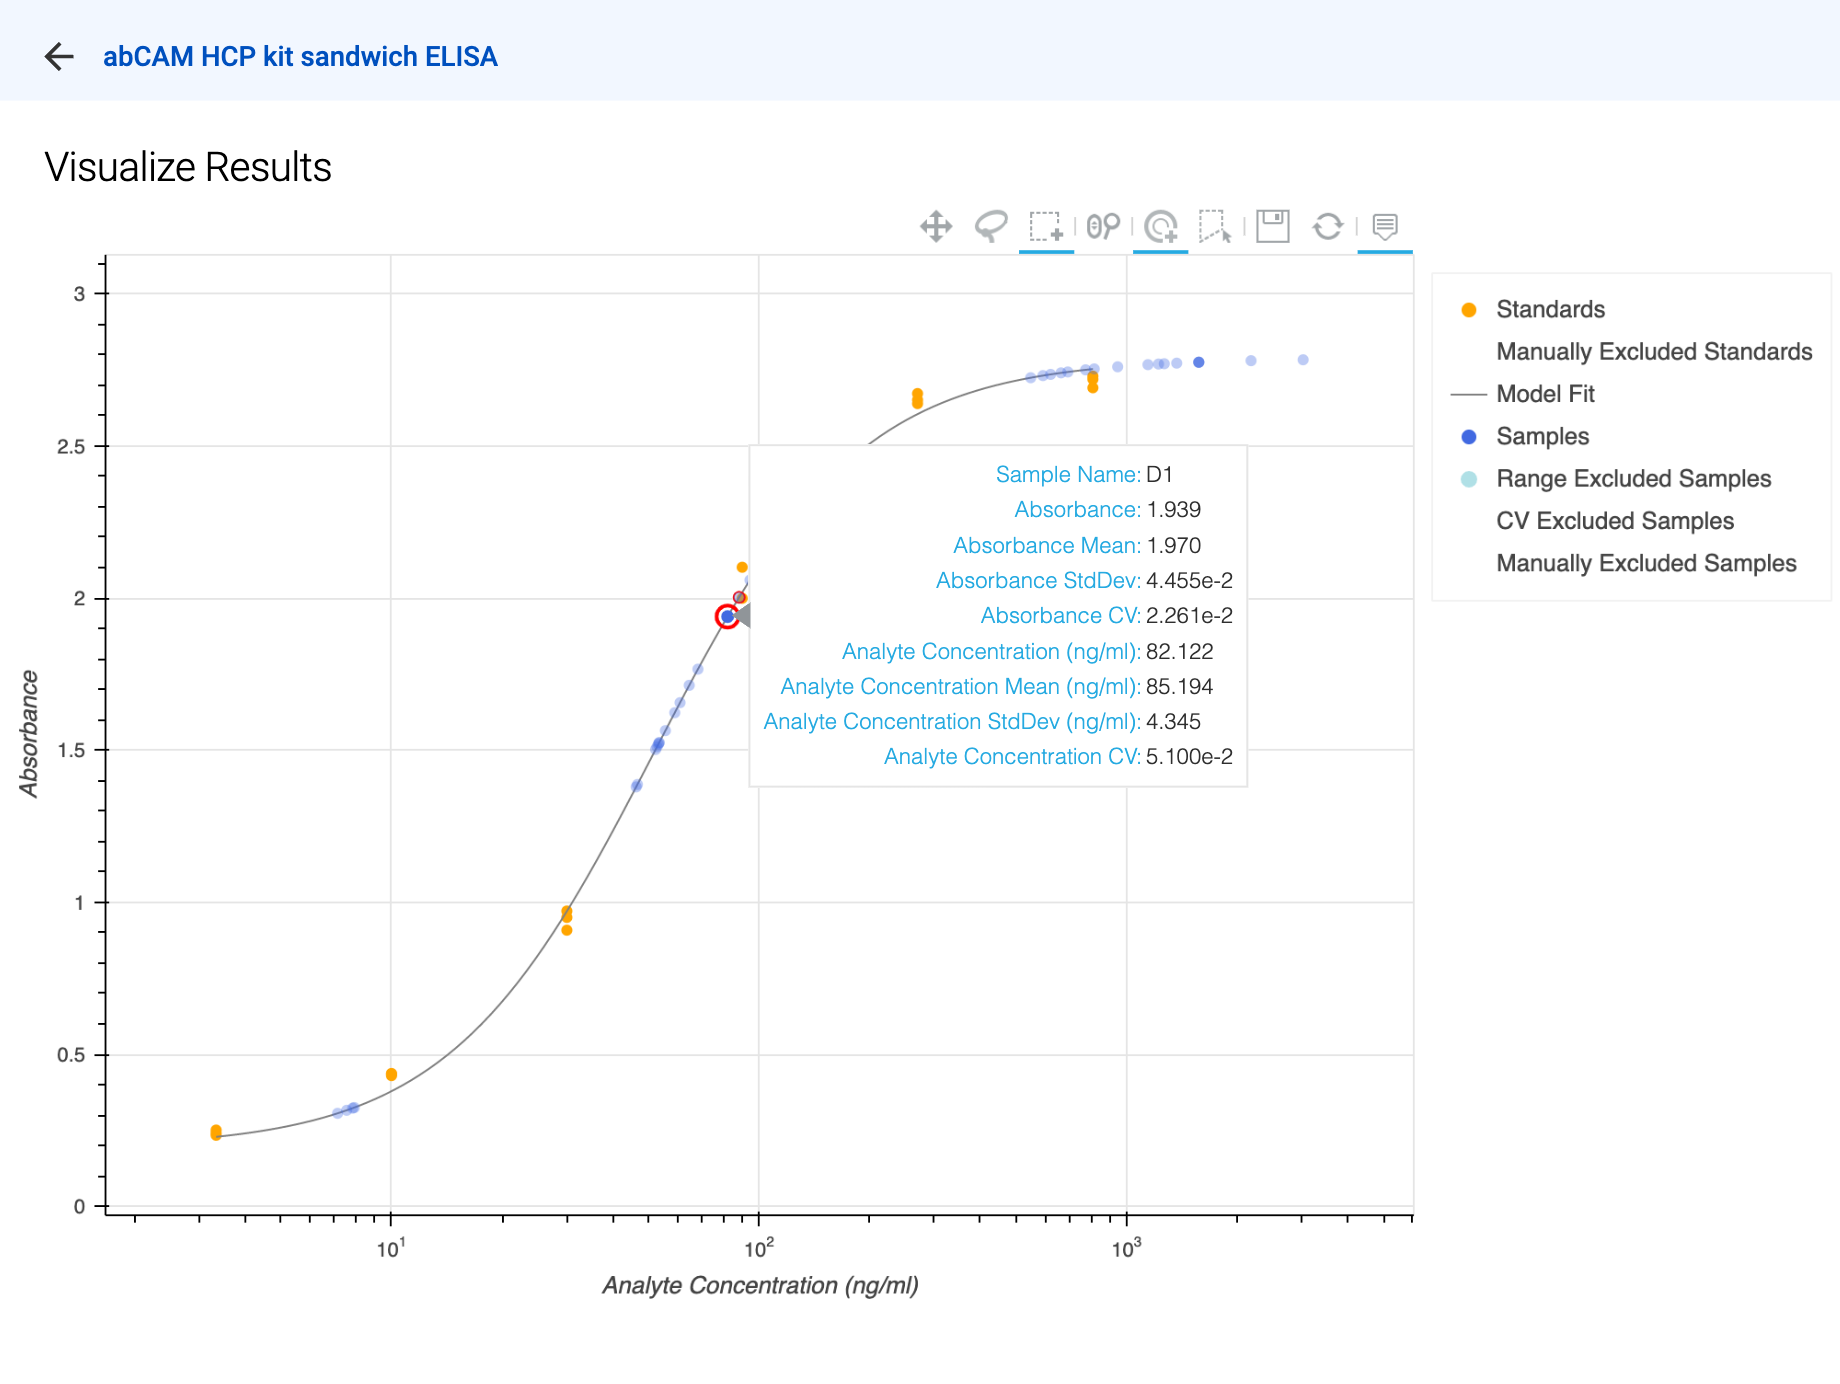Toggle visibility of Standards in the legend
This screenshot has height=1384, width=1840.
coord(1549,309)
